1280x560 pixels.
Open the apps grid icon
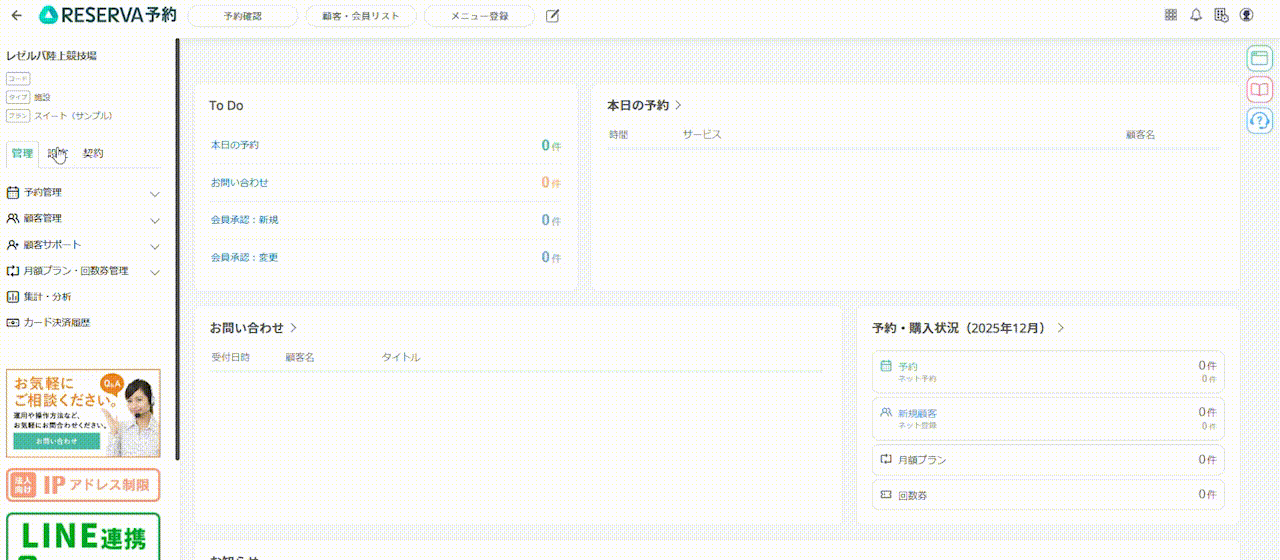point(1171,15)
